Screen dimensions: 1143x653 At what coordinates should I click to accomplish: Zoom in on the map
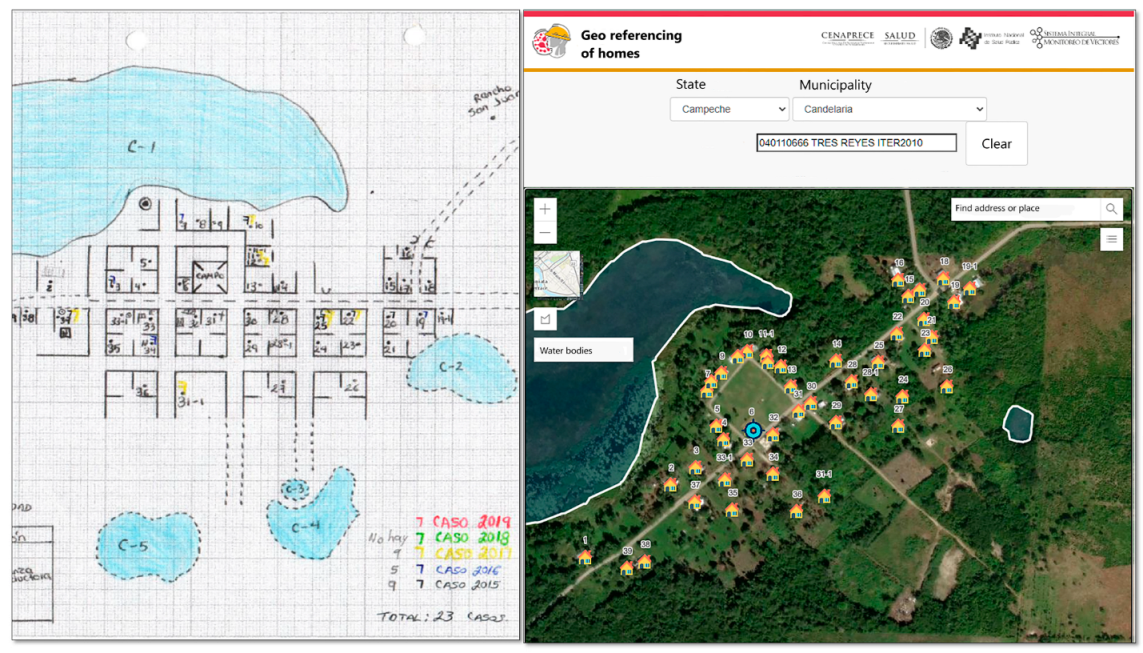coord(544,209)
